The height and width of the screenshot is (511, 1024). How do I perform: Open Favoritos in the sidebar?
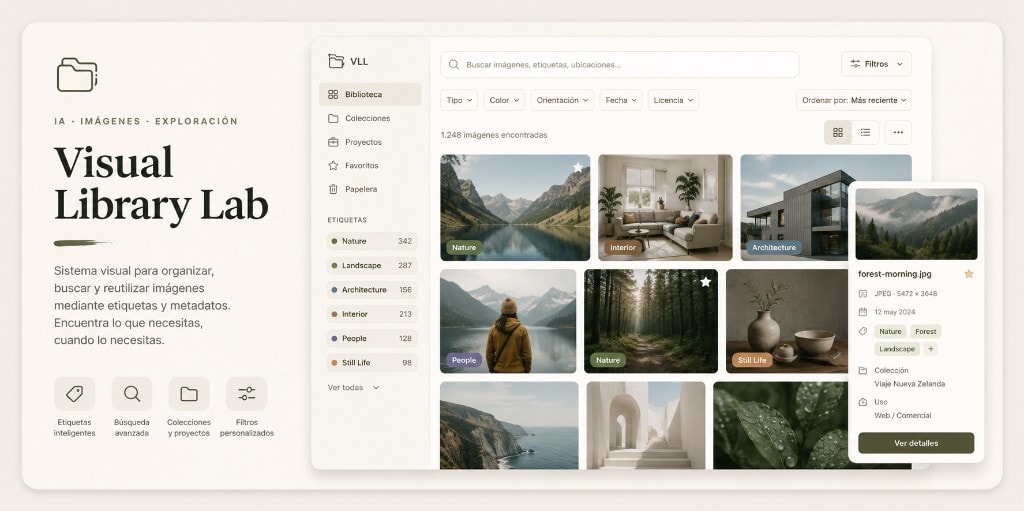(370, 165)
